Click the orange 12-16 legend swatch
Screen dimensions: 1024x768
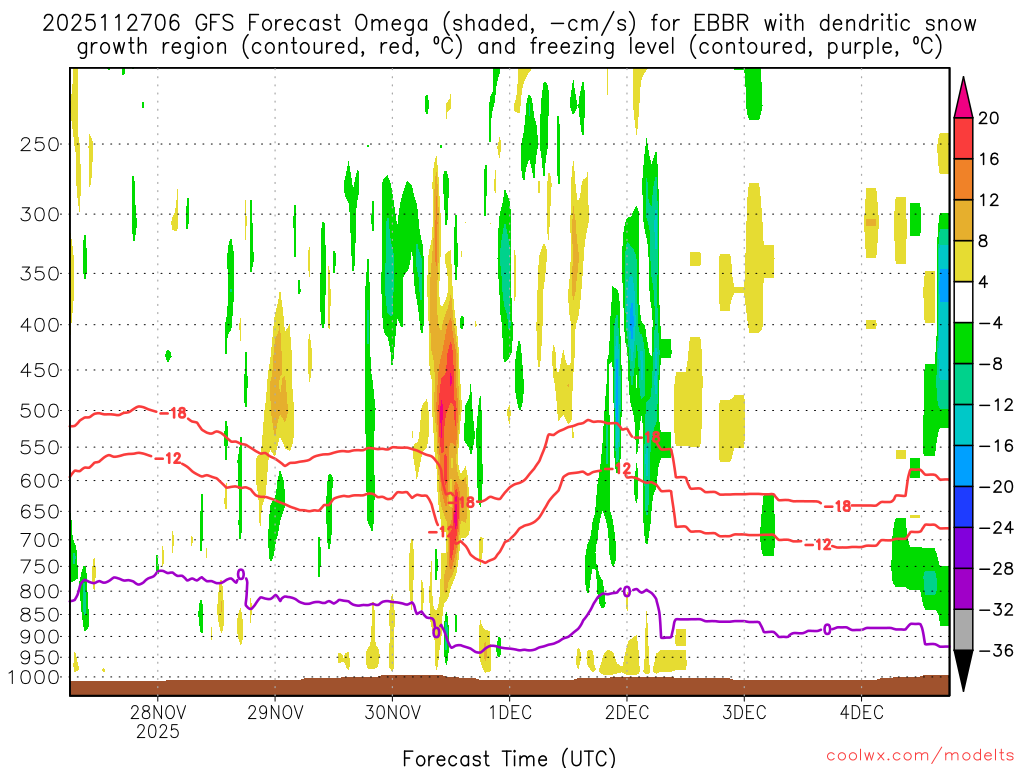coord(963,180)
